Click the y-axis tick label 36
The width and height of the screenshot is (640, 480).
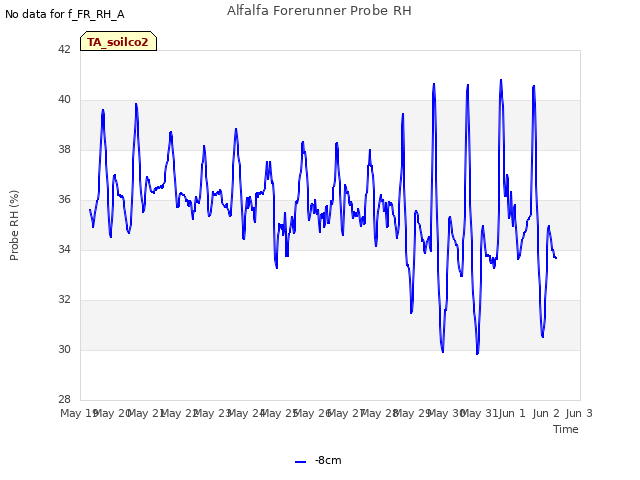coord(64,200)
